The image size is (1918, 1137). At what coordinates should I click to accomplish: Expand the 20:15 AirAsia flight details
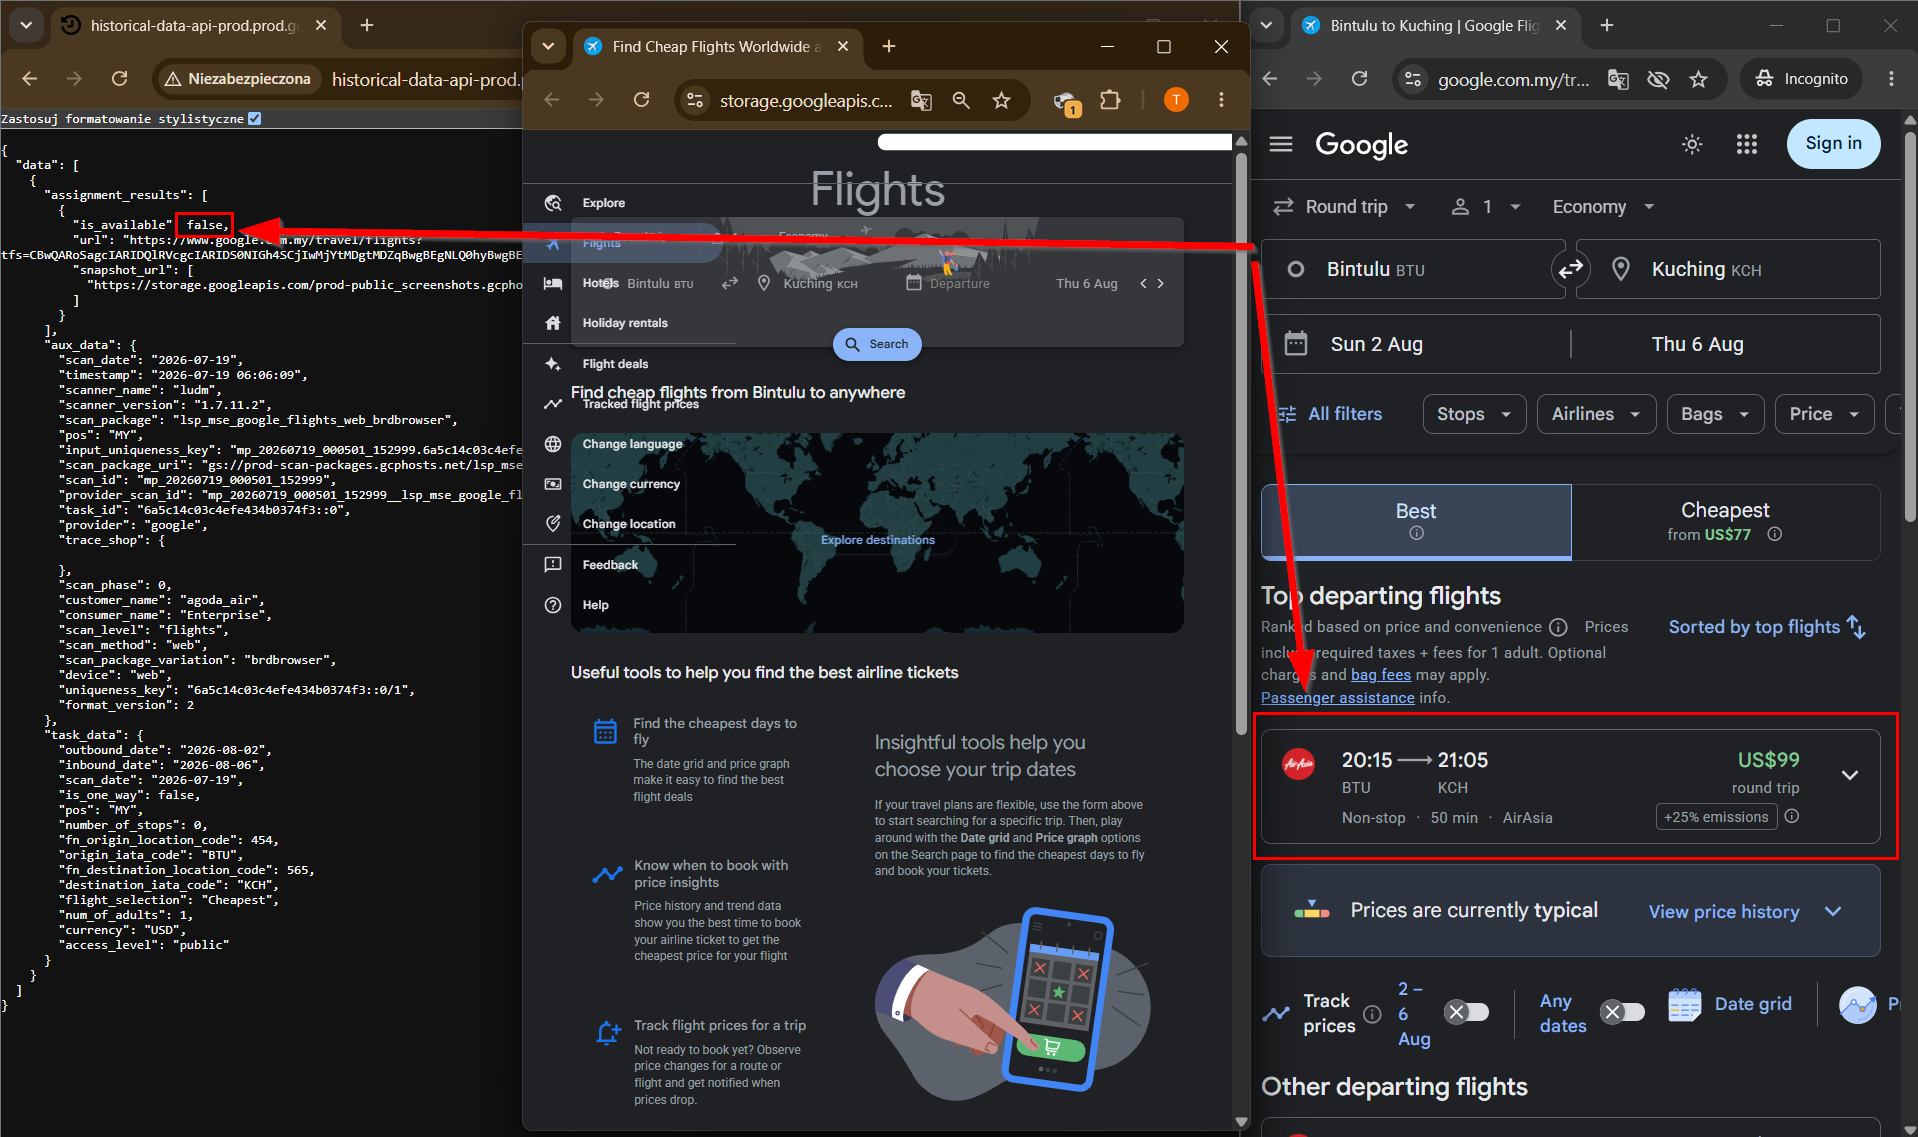click(1850, 775)
